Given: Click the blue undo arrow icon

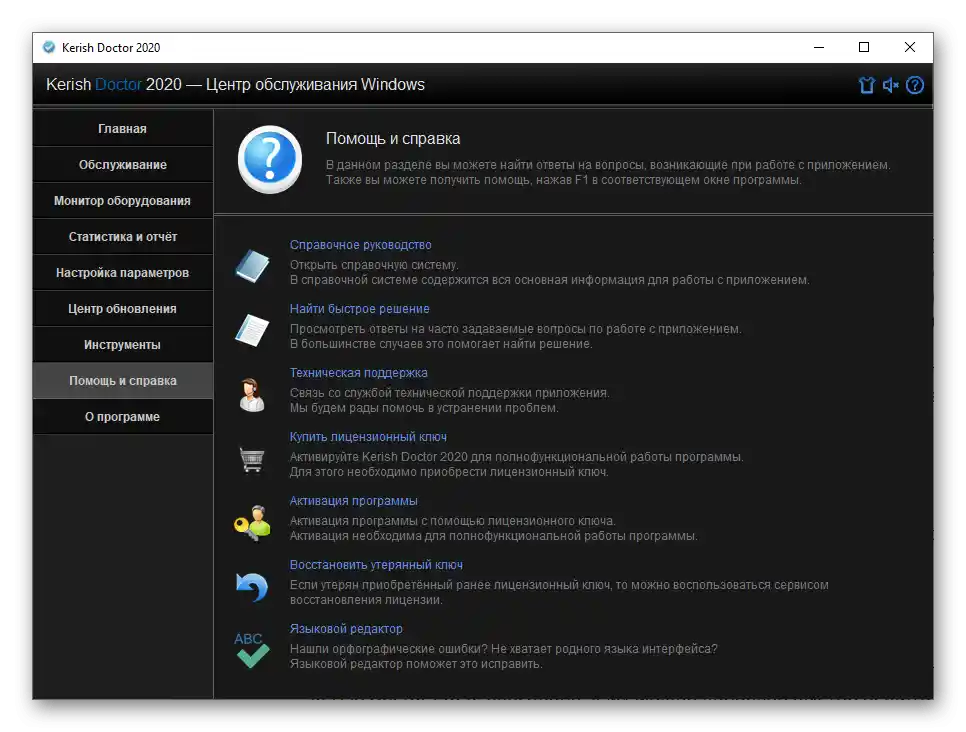Looking at the screenshot, I should (252, 587).
